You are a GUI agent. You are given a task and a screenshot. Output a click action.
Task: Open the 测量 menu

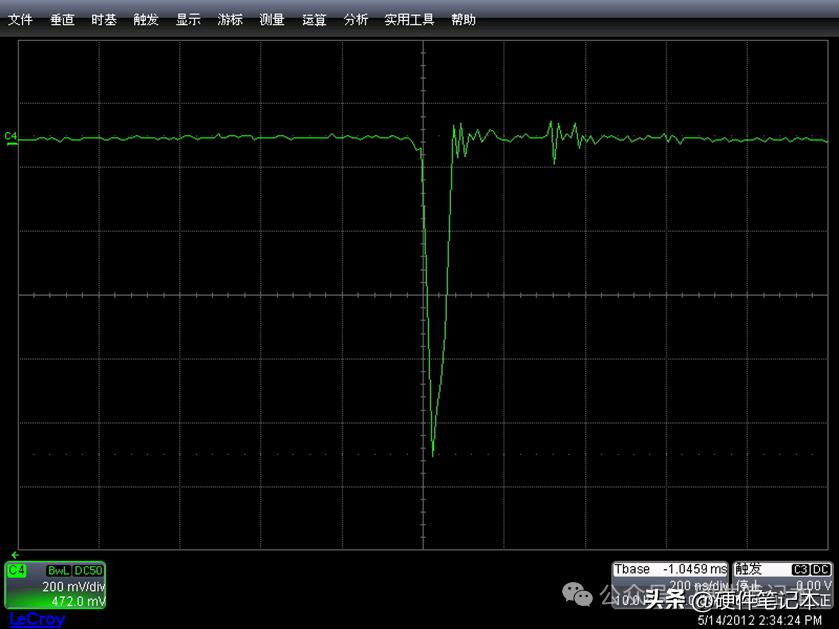coord(271,18)
